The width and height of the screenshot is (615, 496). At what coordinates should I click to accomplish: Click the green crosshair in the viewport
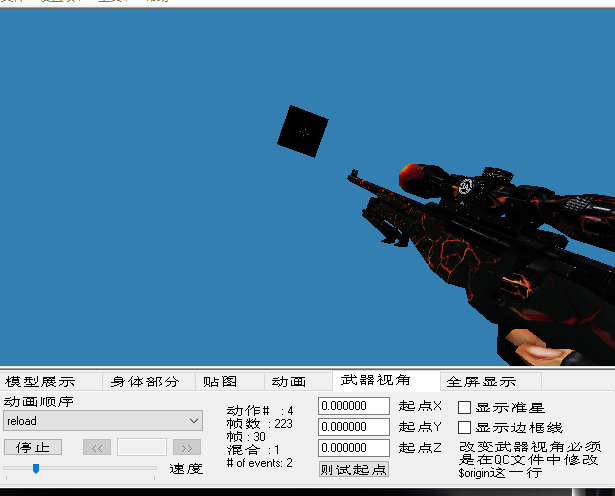[x=304, y=133]
